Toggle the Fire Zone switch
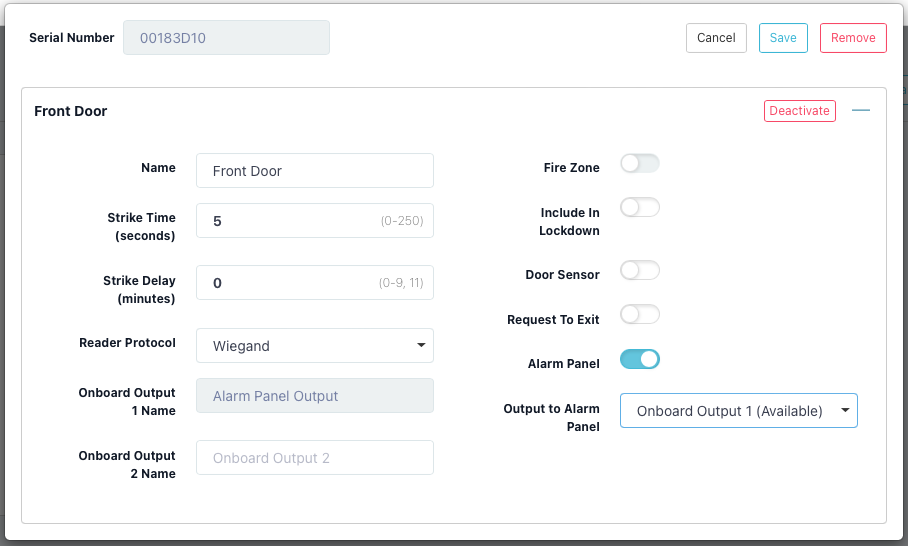 coord(640,164)
